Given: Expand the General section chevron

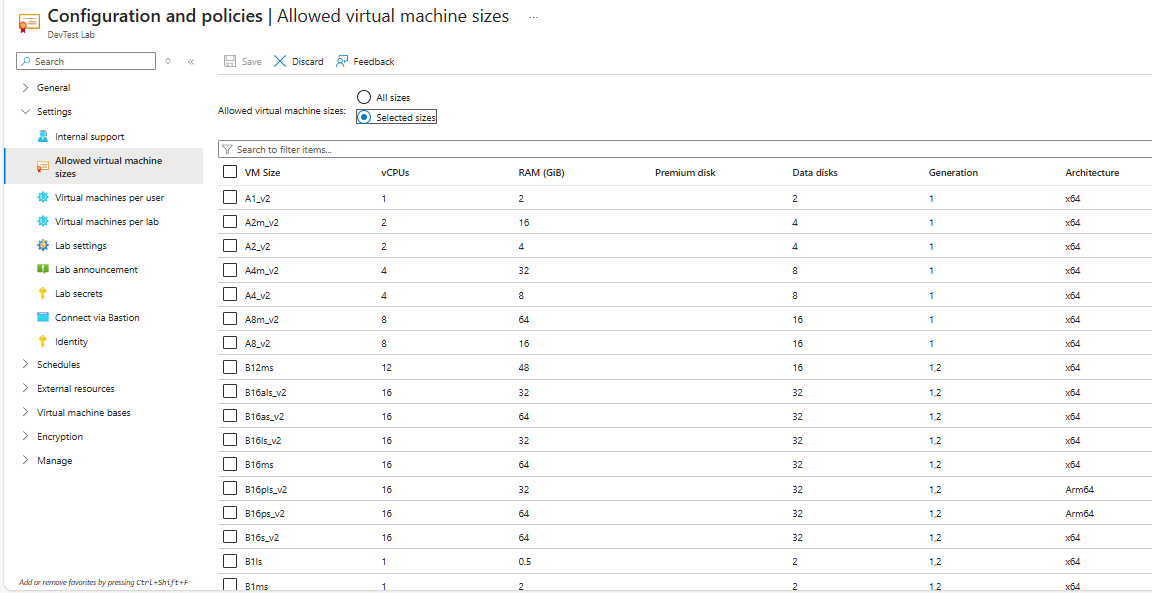Looking at the screenshot, I should 26,87.
